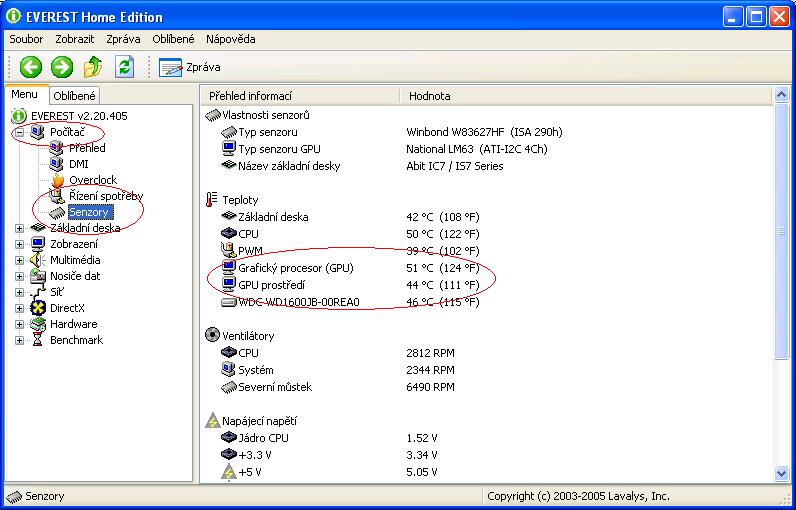Select the Síť network icon
This screenshot has height=510, width=796.
point(38,292)
